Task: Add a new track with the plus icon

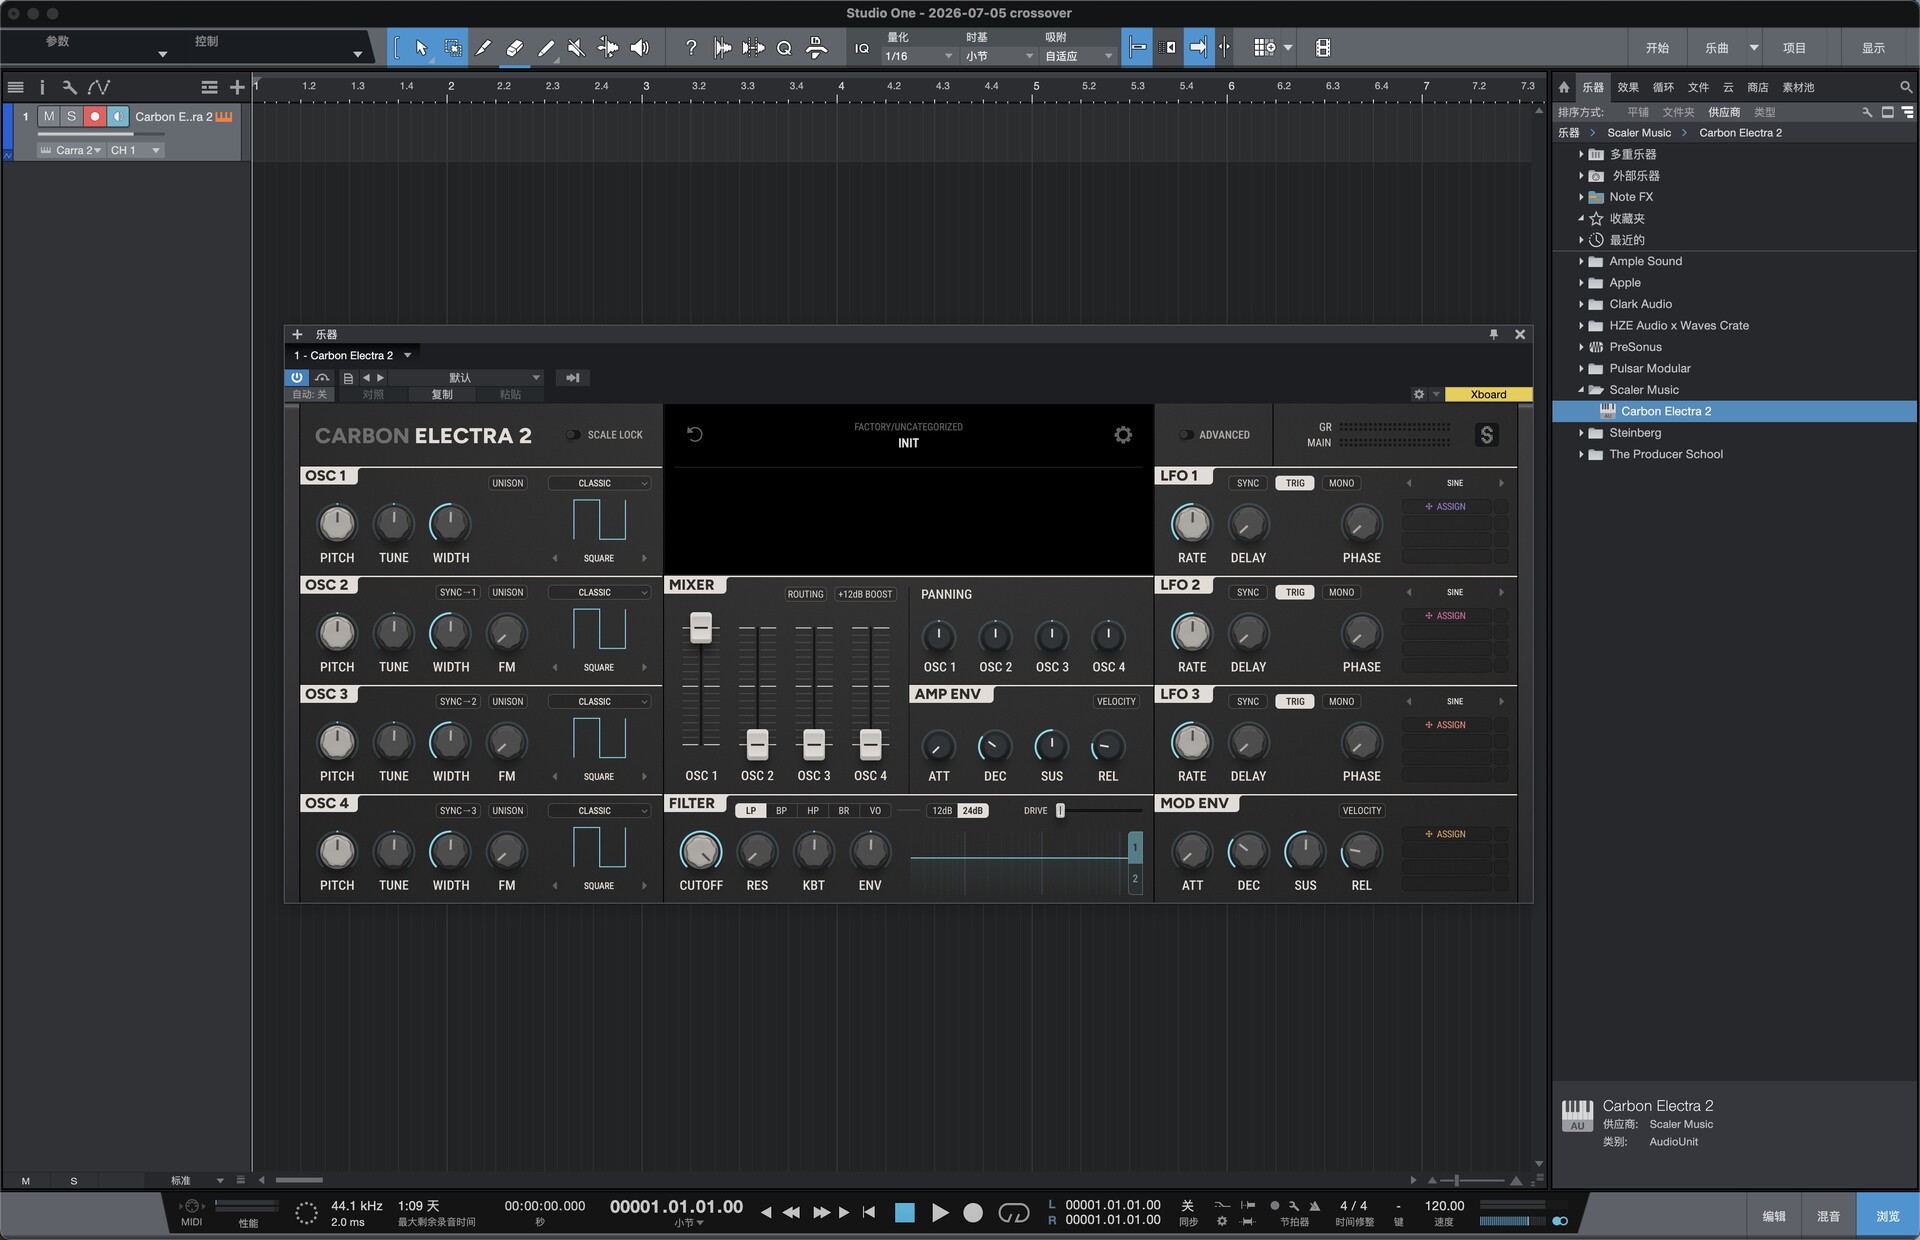Action: [237, 87]
